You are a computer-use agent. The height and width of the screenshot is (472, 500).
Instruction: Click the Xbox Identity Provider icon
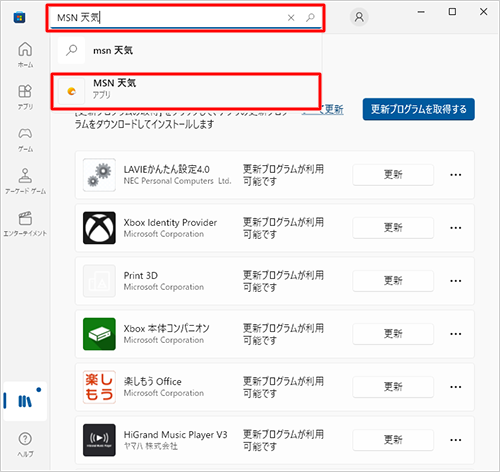click(99, 228)
